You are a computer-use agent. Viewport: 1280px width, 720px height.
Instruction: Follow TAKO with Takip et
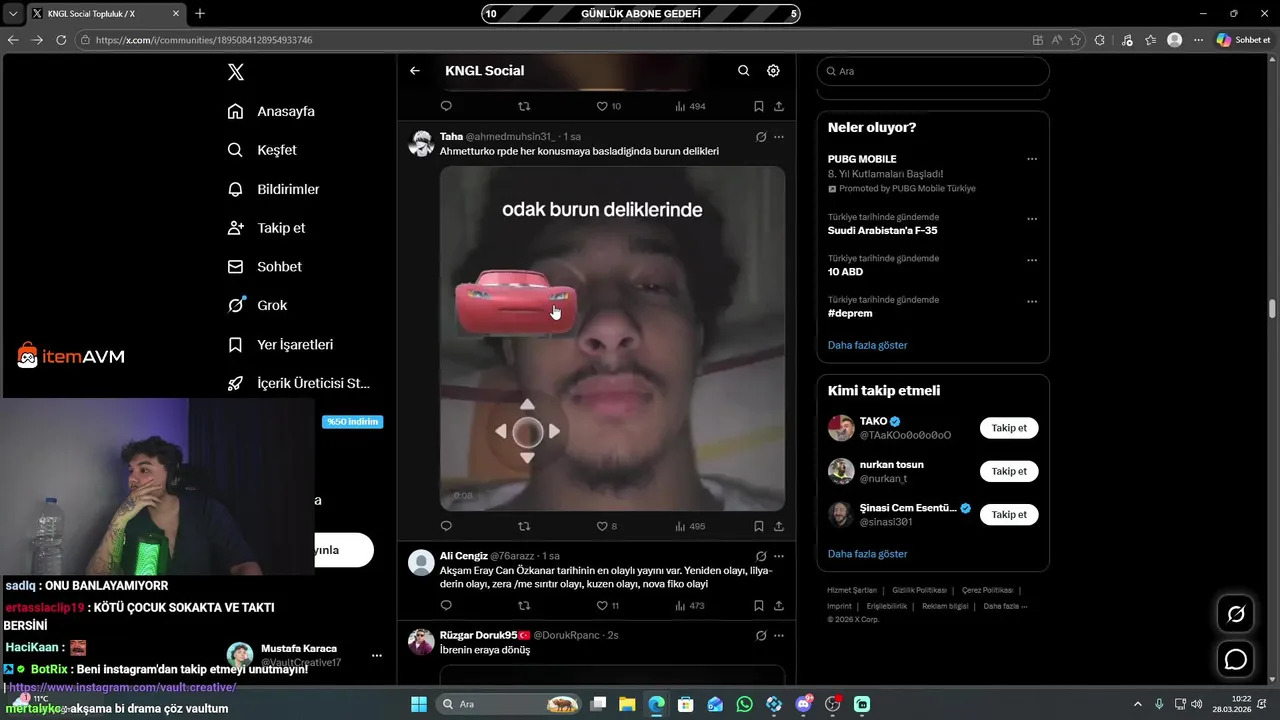pyautogui.click(x=1009, y=428)
